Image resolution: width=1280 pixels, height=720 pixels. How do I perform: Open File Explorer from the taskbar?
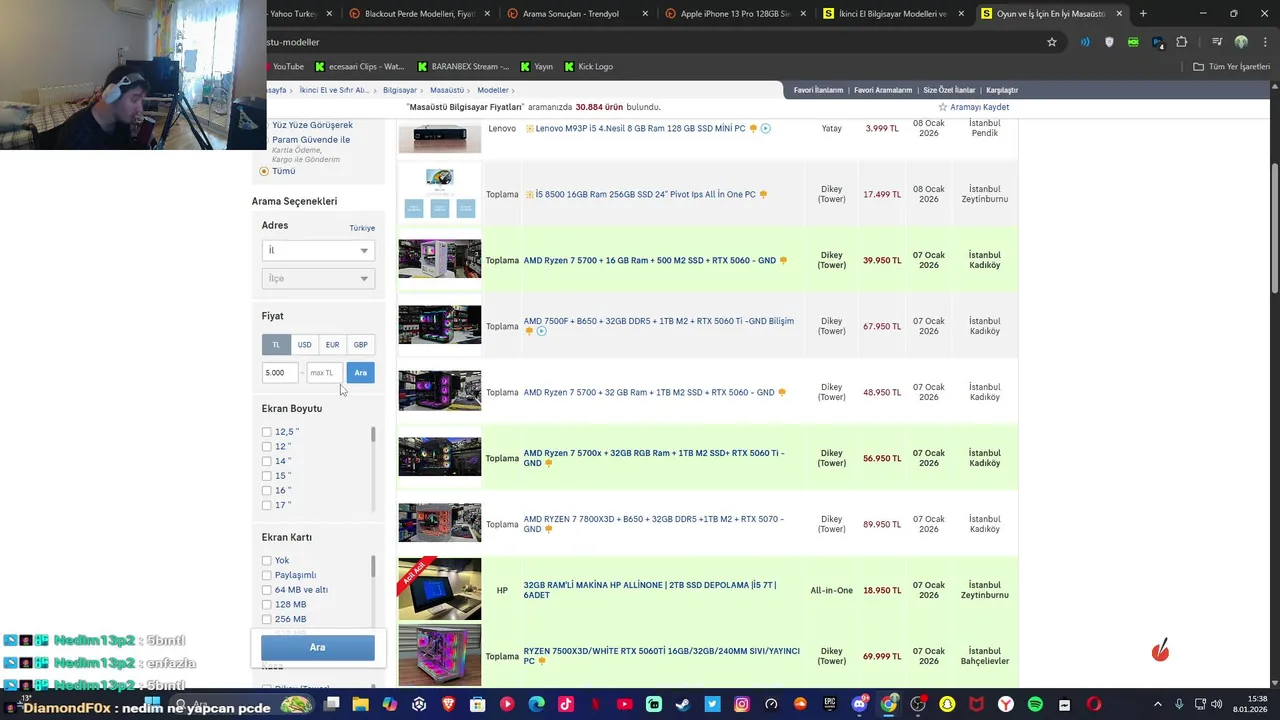tap(361, 705)
